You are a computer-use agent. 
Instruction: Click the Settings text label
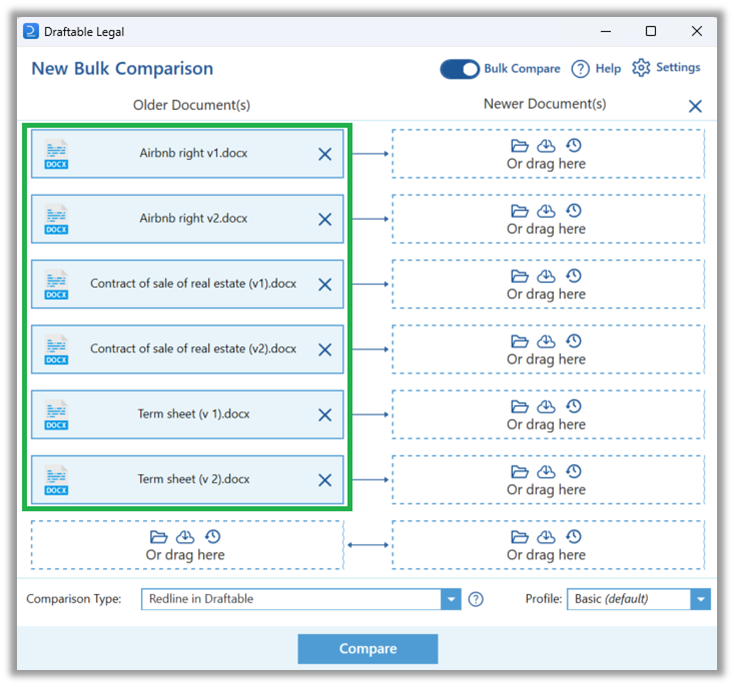(678, 68)
